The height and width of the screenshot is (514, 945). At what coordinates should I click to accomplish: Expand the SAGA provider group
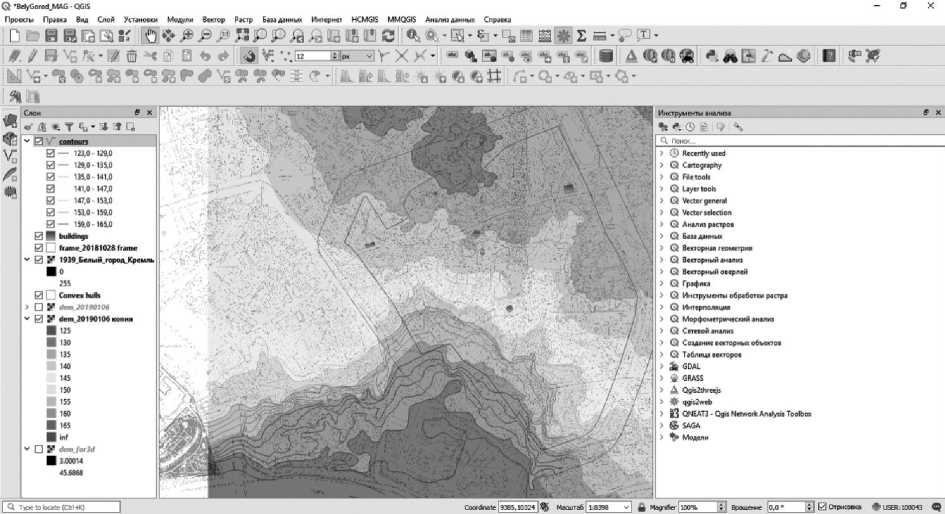coord(662,425)
